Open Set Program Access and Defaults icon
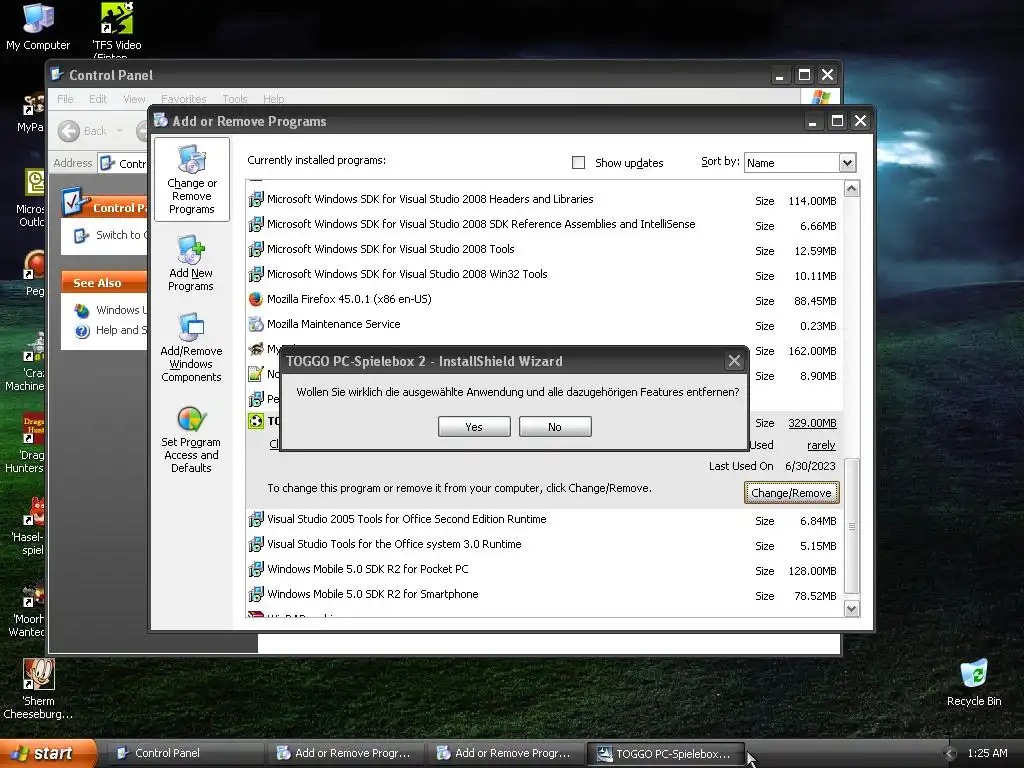 (x=191, y=440)
